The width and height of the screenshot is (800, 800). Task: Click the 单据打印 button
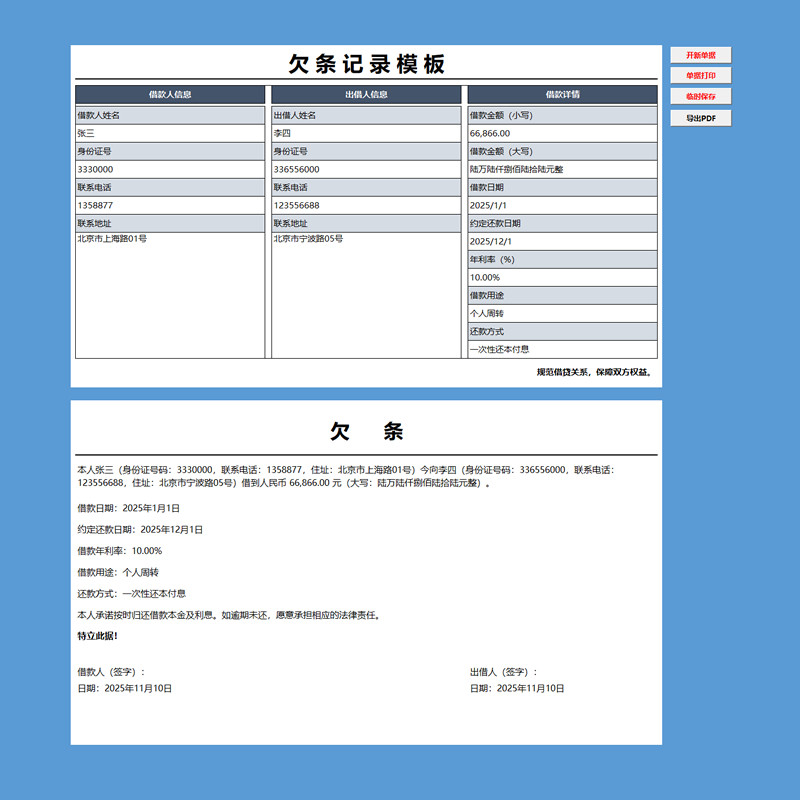point(701,76)
